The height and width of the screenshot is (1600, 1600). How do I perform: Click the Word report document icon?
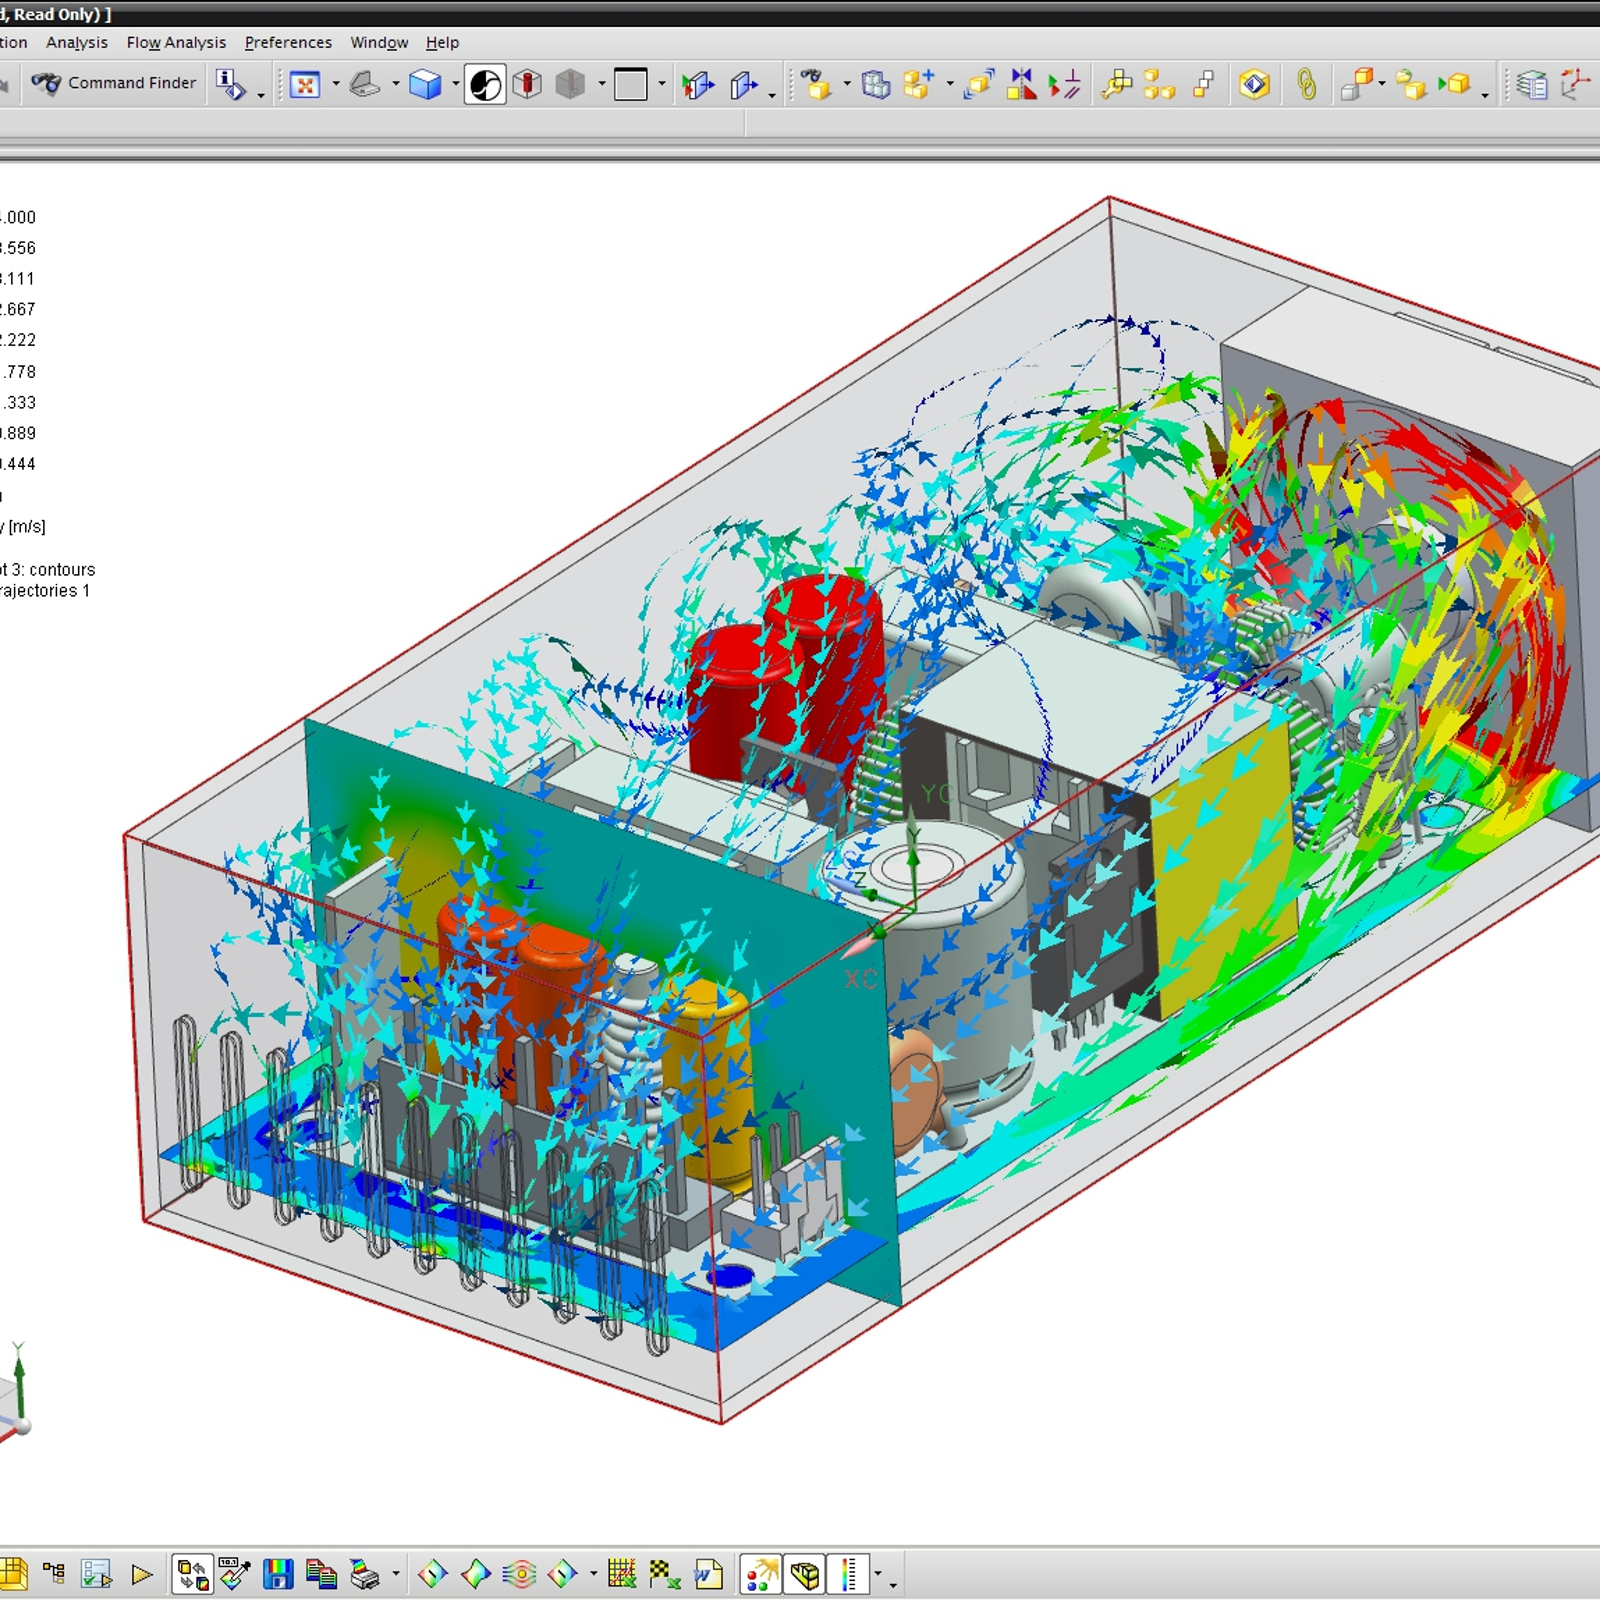[x=708, y=1574]
